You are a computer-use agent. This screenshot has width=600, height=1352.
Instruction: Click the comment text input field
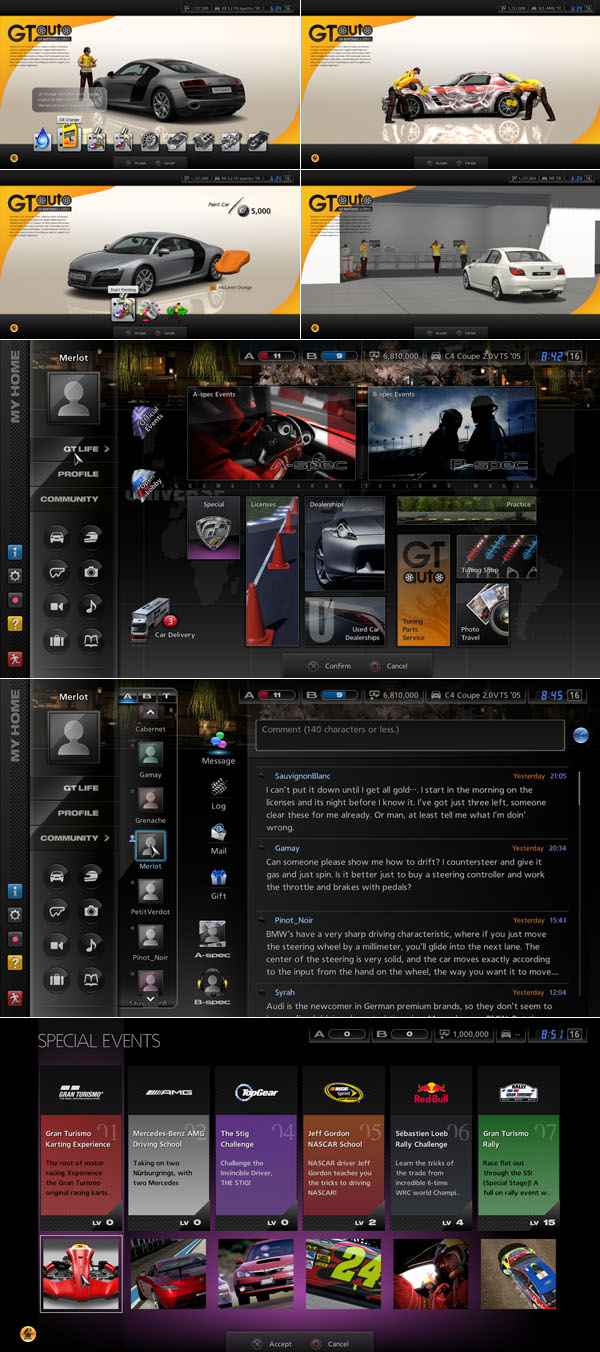point(409,735)
